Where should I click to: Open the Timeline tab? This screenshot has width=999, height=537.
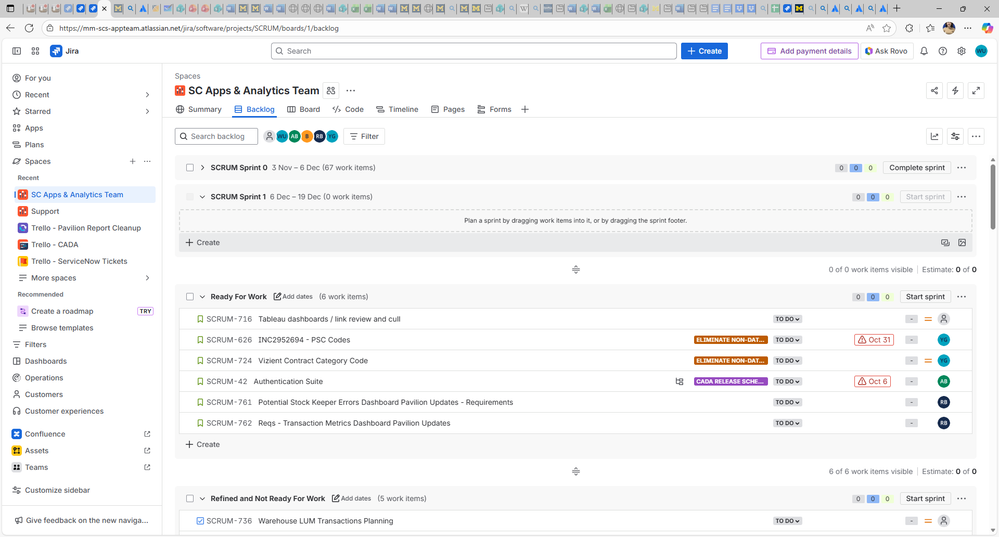397,110
